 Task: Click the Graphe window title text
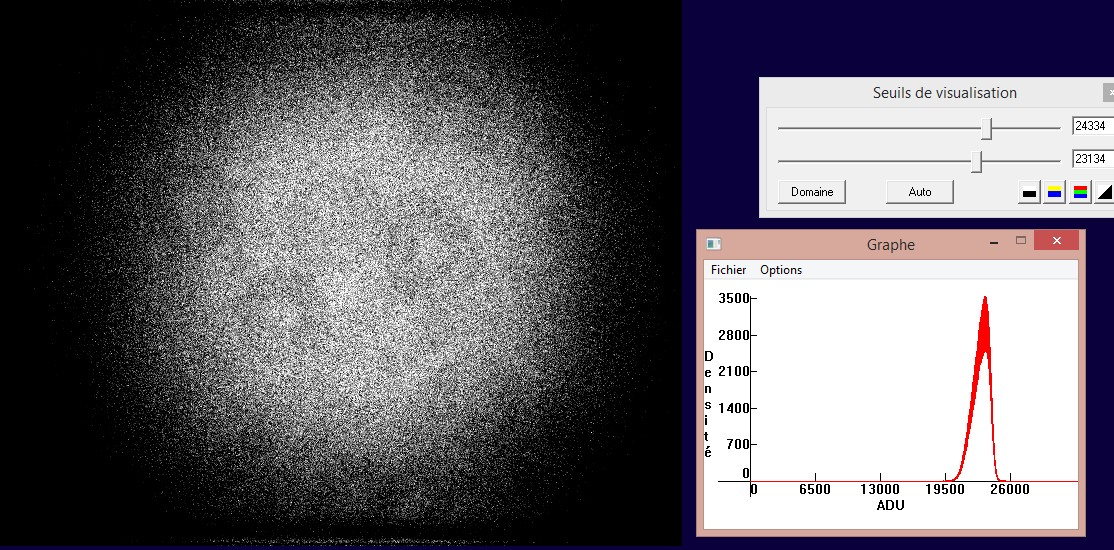pos(891,244)
